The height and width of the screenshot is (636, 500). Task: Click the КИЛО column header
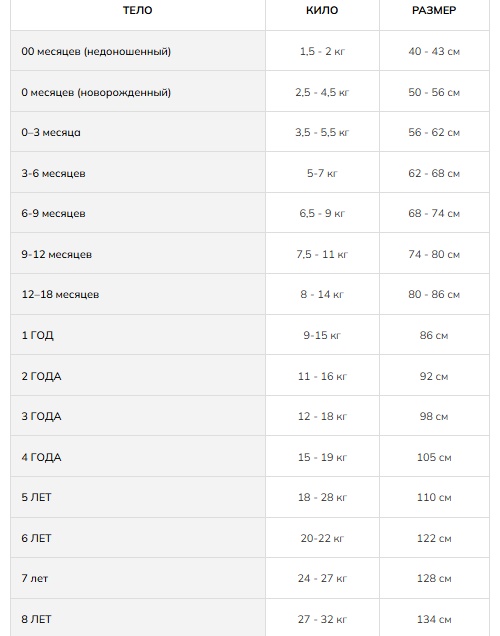coord(322,10)
